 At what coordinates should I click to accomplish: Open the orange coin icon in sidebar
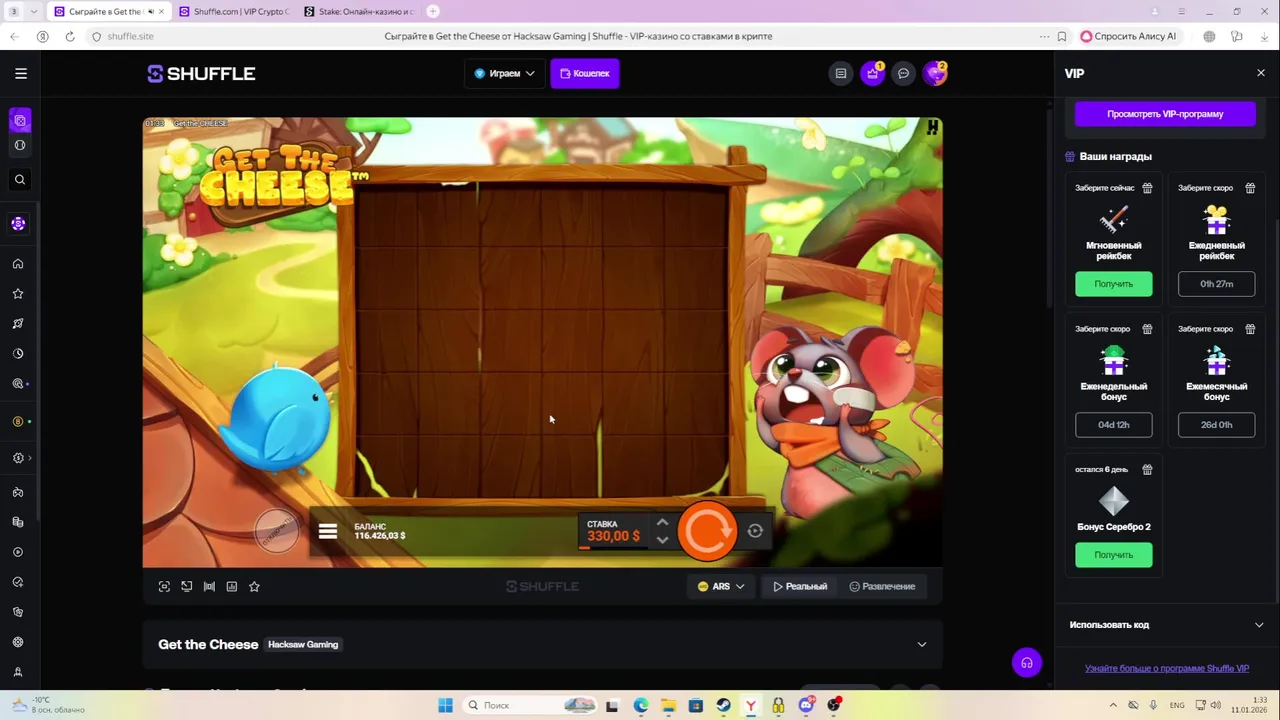[x=18, y=422]
